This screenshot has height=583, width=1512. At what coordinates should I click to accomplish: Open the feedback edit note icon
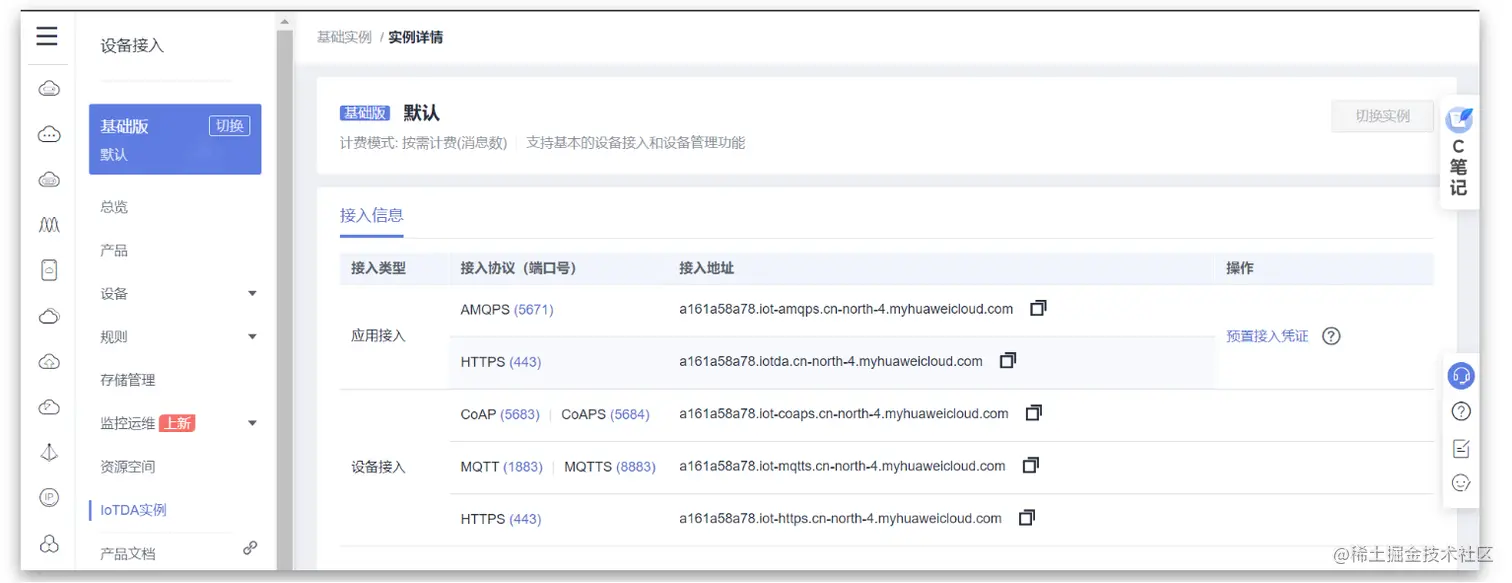1461,448
